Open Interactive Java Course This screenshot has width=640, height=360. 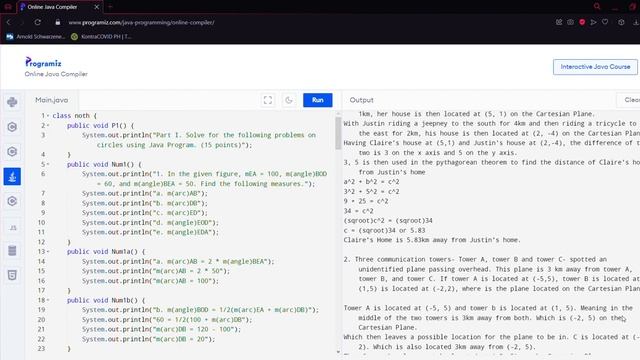(595, 67)
